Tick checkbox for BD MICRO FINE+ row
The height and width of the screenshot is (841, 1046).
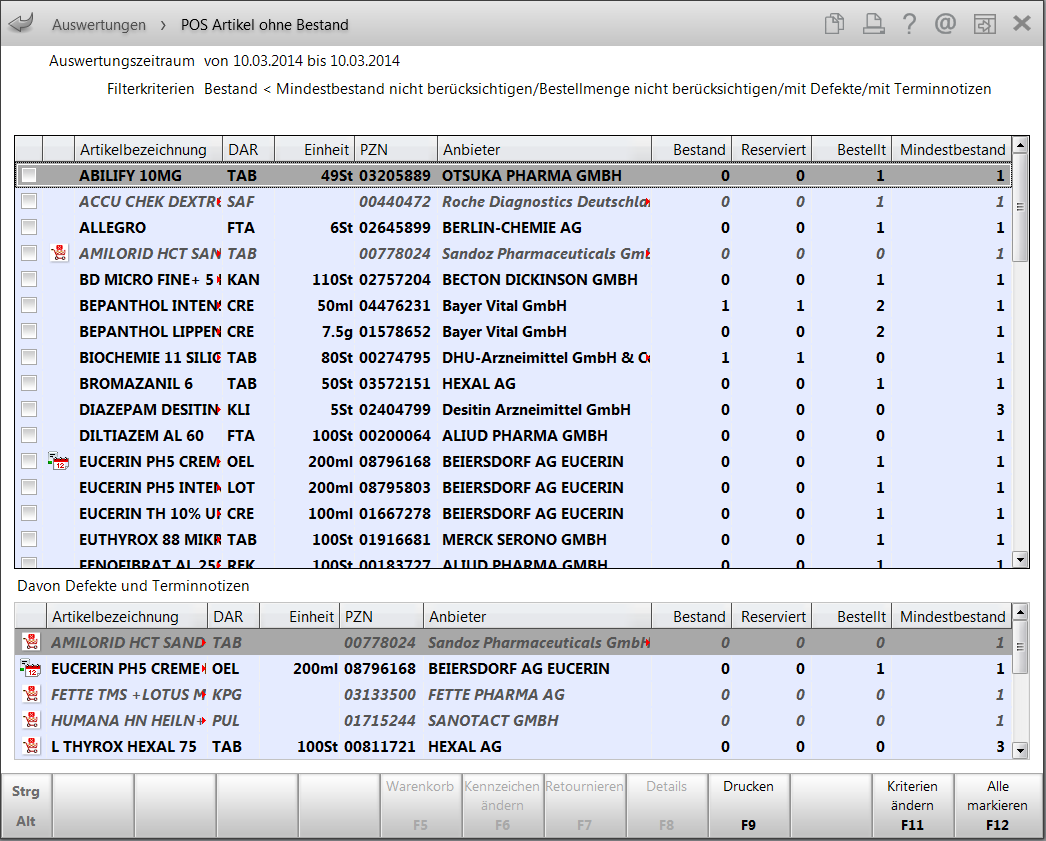click(29, 279)
